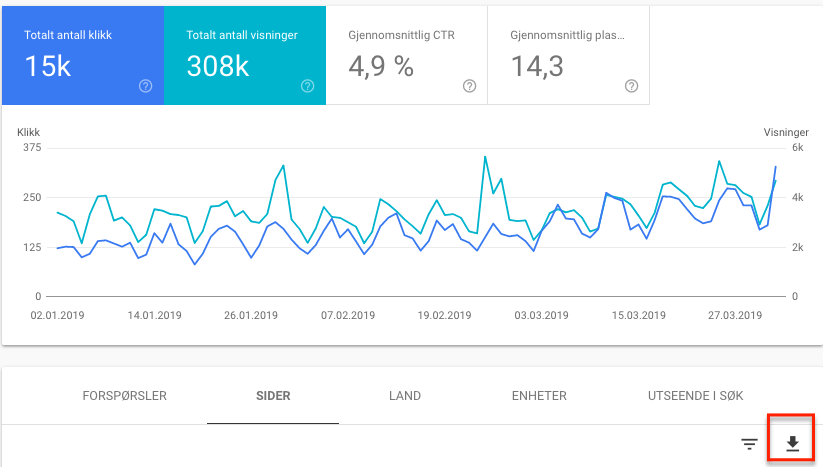823x467 pixels.
Task: Click the 2k value on Visninger axis
Action: (x=798, y=247)
